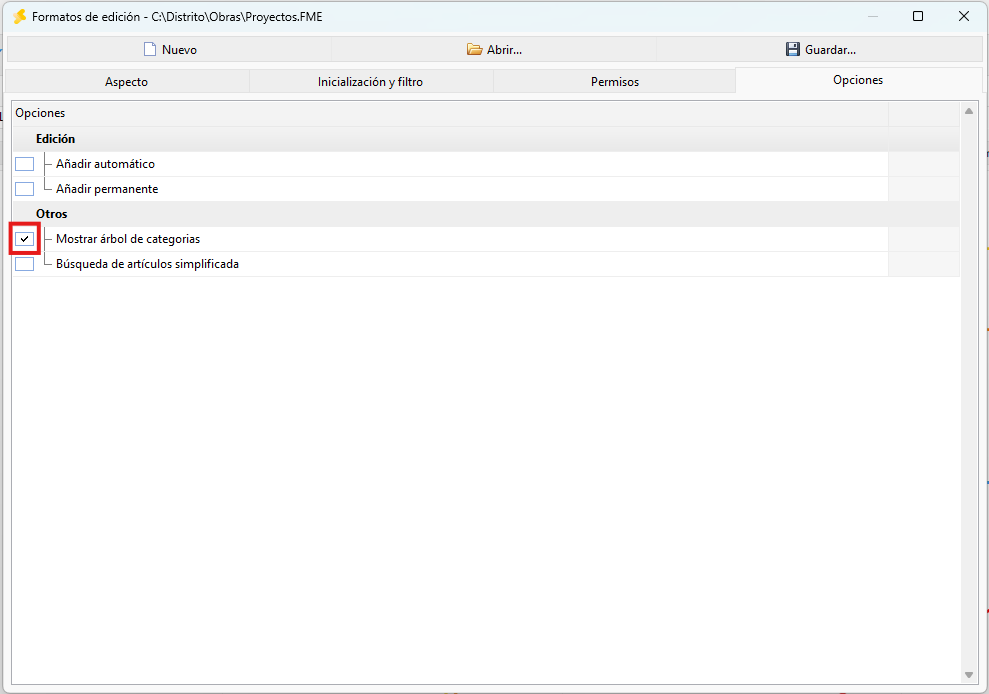Enable the Añadir permanente checkbox
Screen dimensions: 989x694
point(25,189)
